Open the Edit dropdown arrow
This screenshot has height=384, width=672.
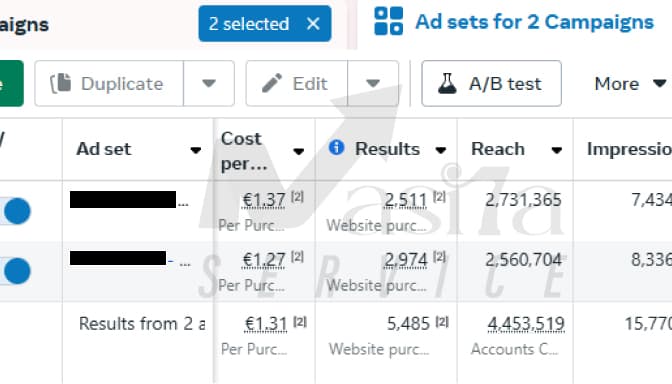click(x=373, y=83)
